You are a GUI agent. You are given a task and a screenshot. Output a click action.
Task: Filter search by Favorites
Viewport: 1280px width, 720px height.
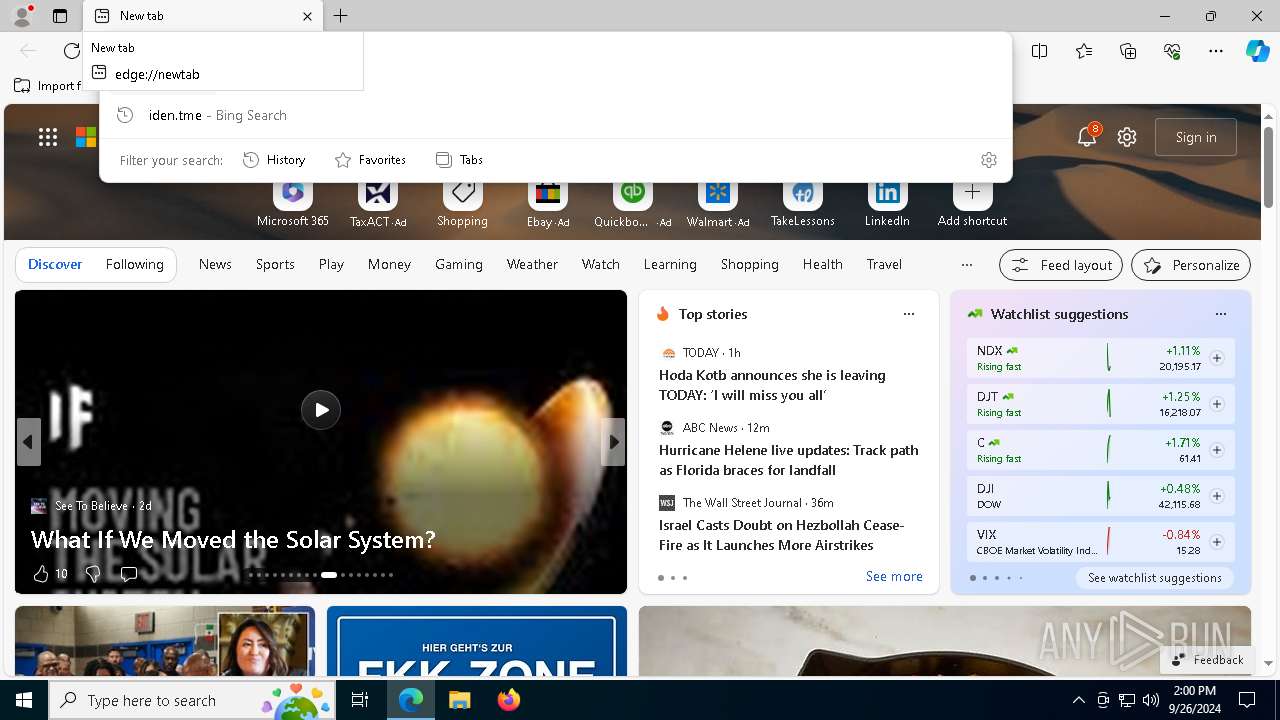point(370,160)
